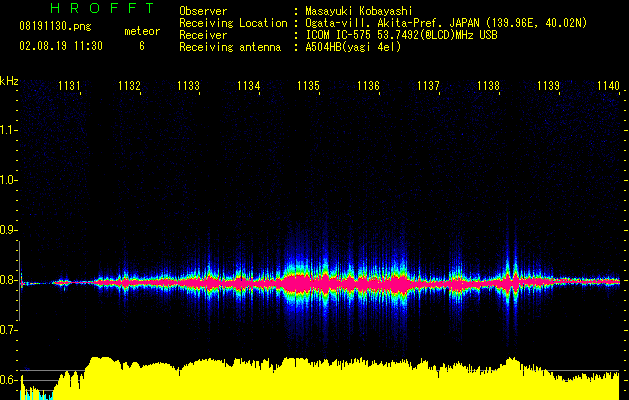Select the ICOM IC-575 receiver text
The image size is (629, 400).
401,35
